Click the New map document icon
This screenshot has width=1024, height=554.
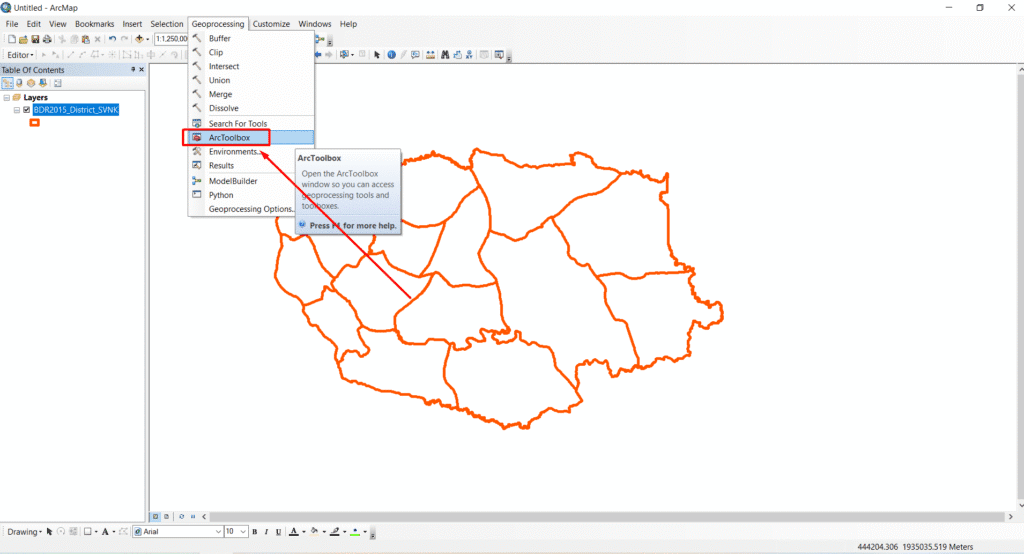coord(12,39)
